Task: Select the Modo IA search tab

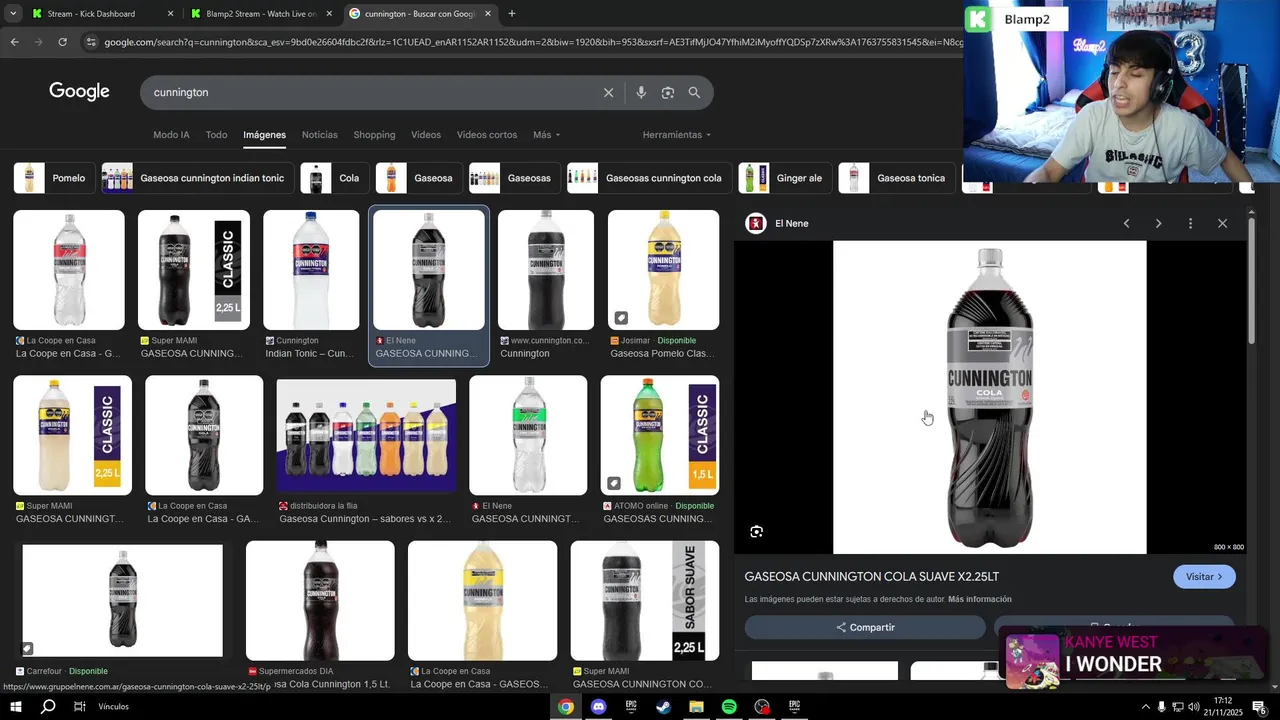Action: (171, 135)
